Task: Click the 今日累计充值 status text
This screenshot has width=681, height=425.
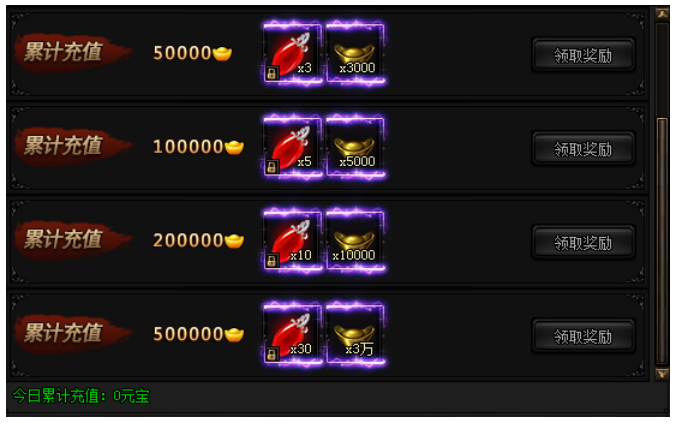Action: 81,396
